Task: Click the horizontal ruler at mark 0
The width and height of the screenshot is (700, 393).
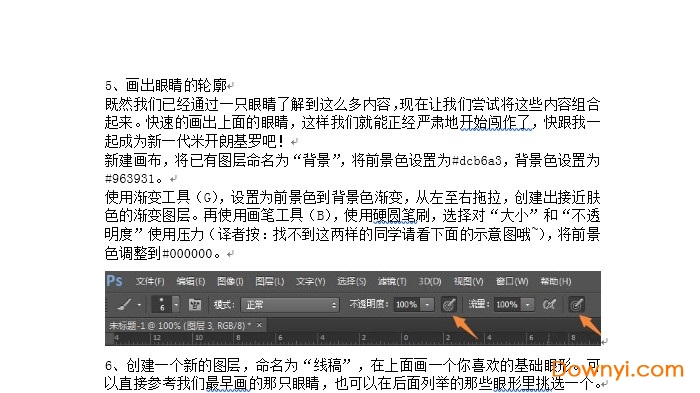Action: [405, 338]
